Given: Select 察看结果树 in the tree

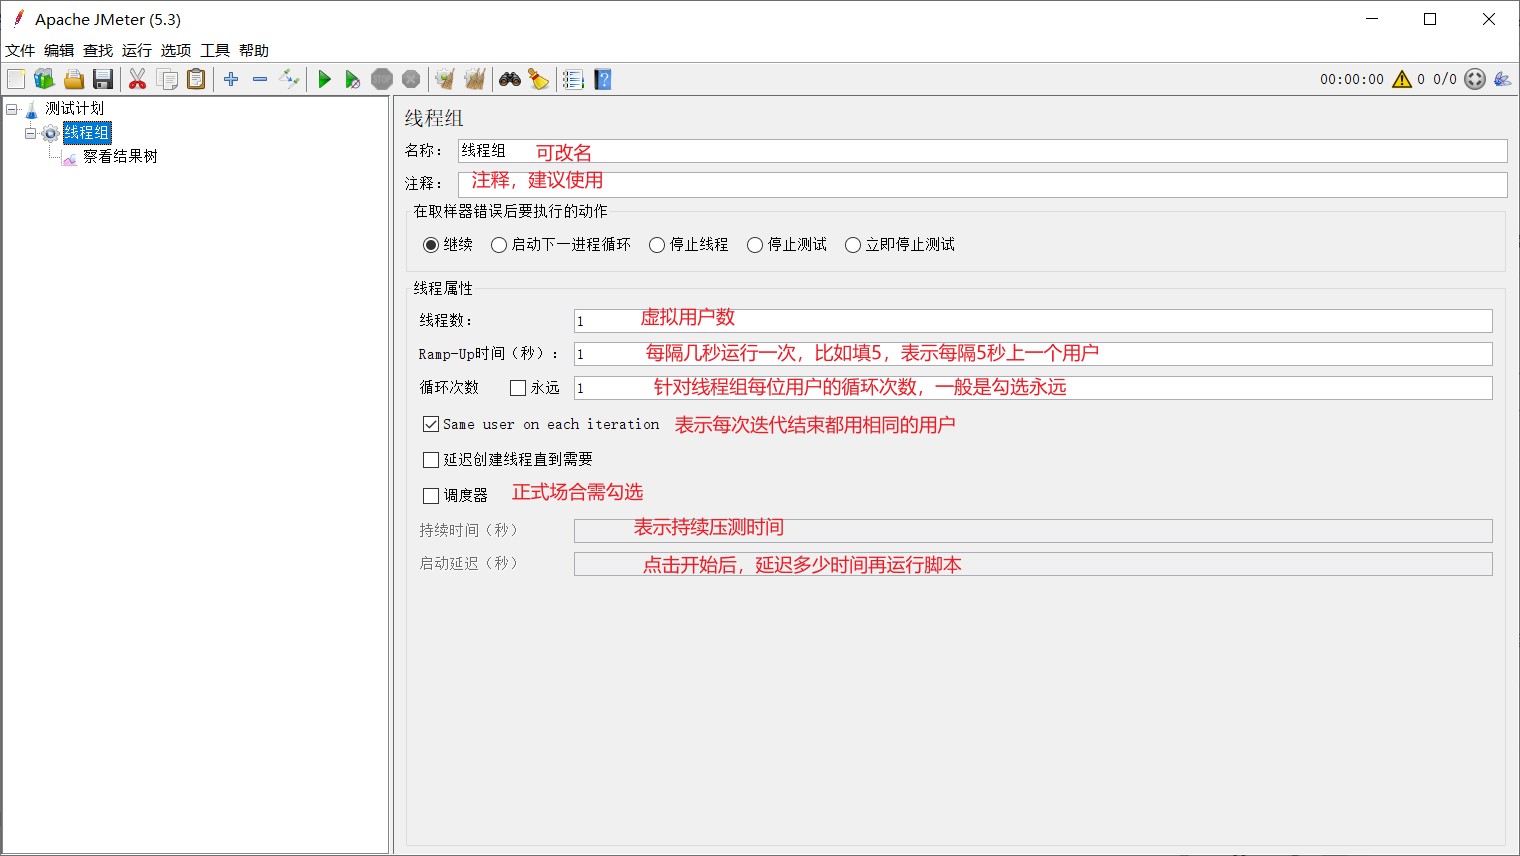Looking at the screenshot, I should [x=120, y=157].
